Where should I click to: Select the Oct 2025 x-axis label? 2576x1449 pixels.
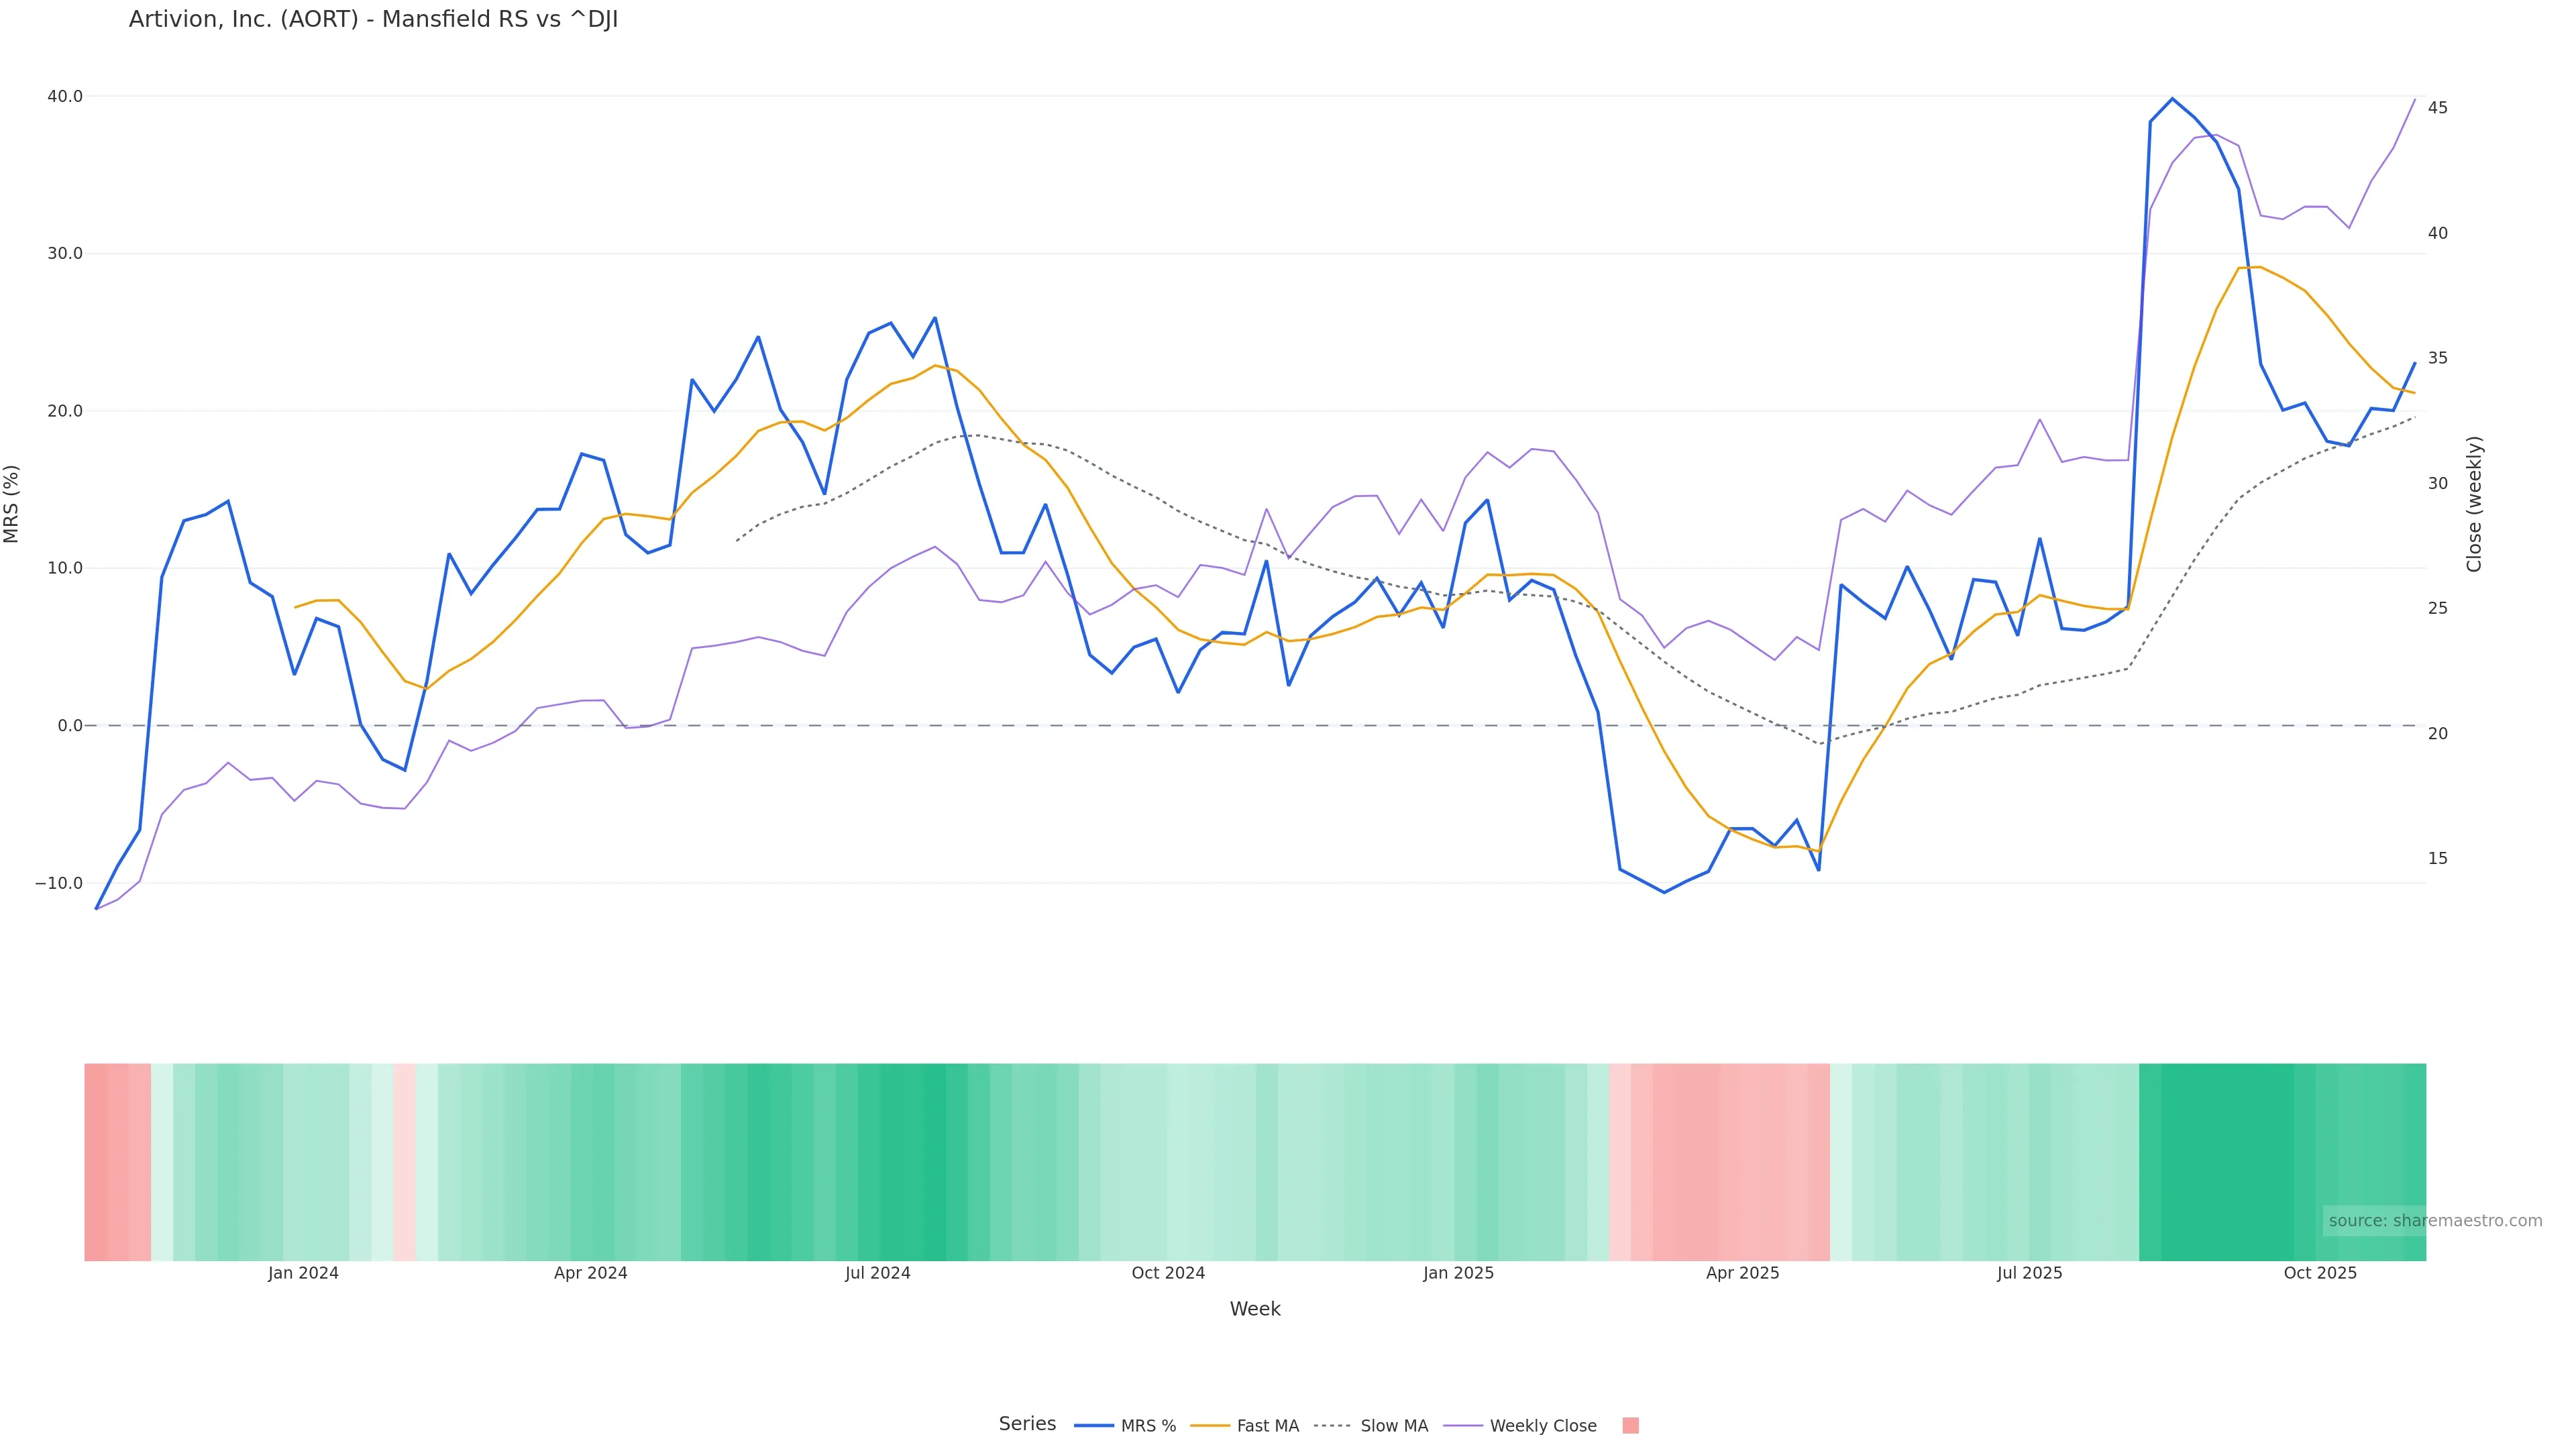[2320, 1273]
